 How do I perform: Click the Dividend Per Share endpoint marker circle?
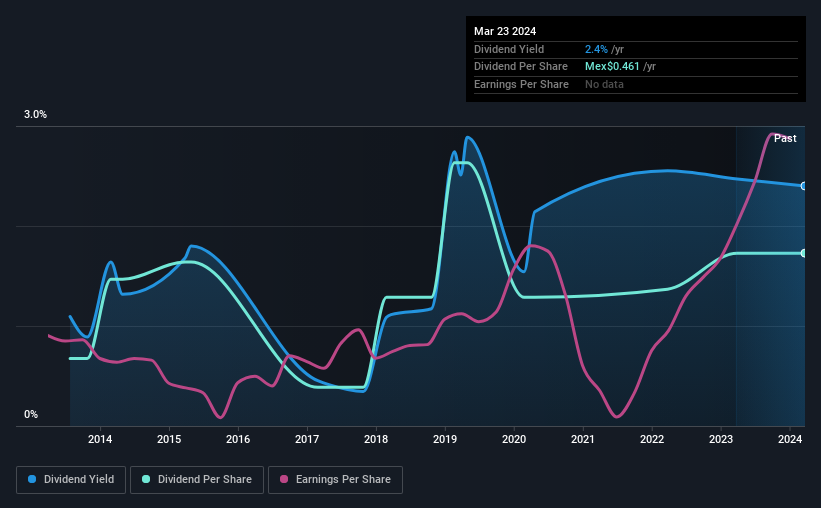[804, 253]
